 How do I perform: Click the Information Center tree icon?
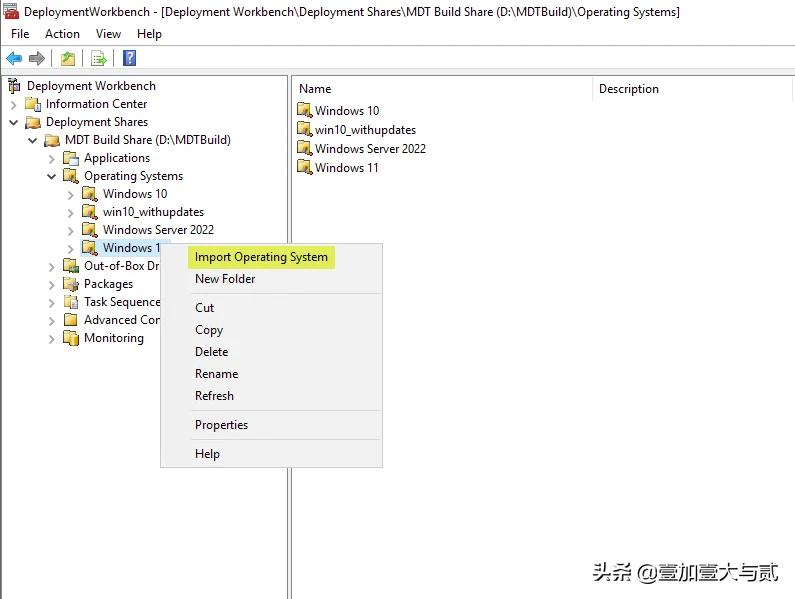(33, 104)
